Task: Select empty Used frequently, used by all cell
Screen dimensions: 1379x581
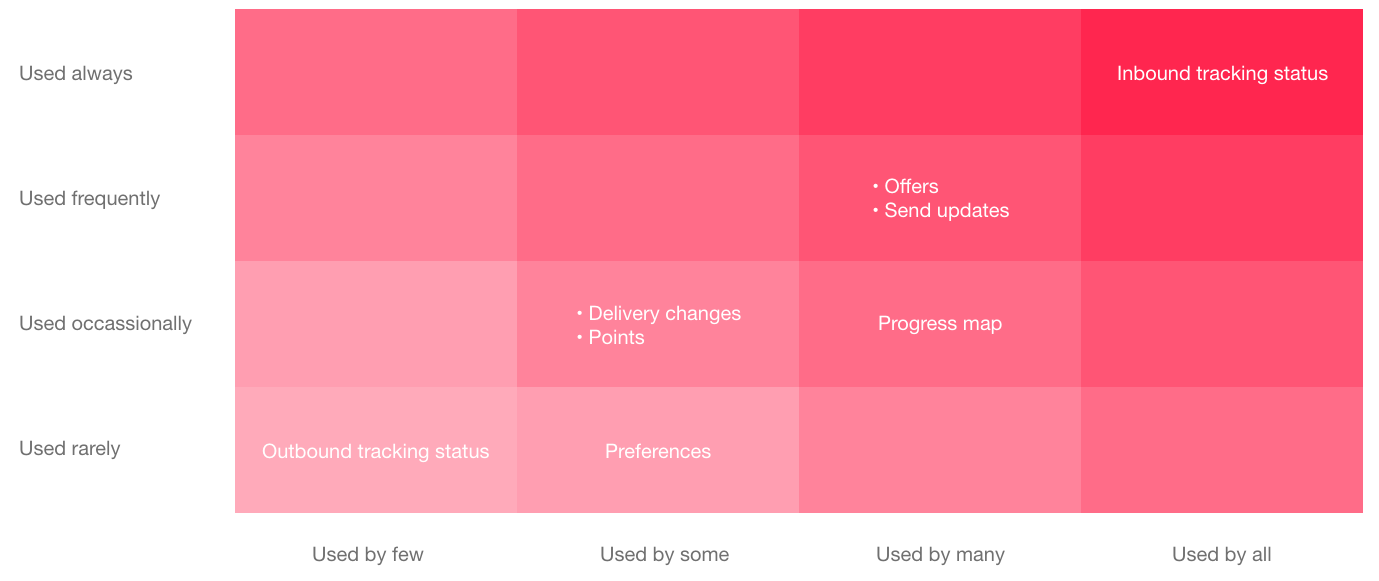Action: [1222, 198]
